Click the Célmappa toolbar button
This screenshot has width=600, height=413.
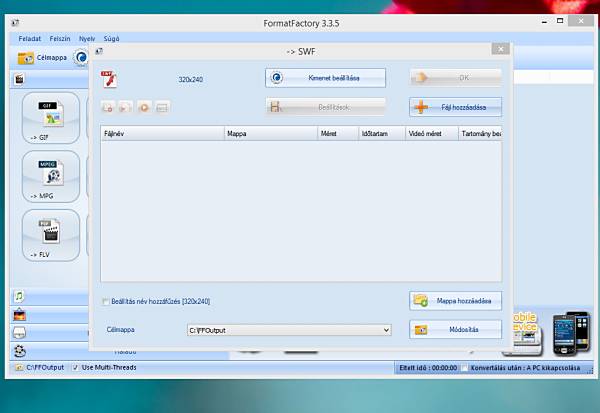(42, 58)
